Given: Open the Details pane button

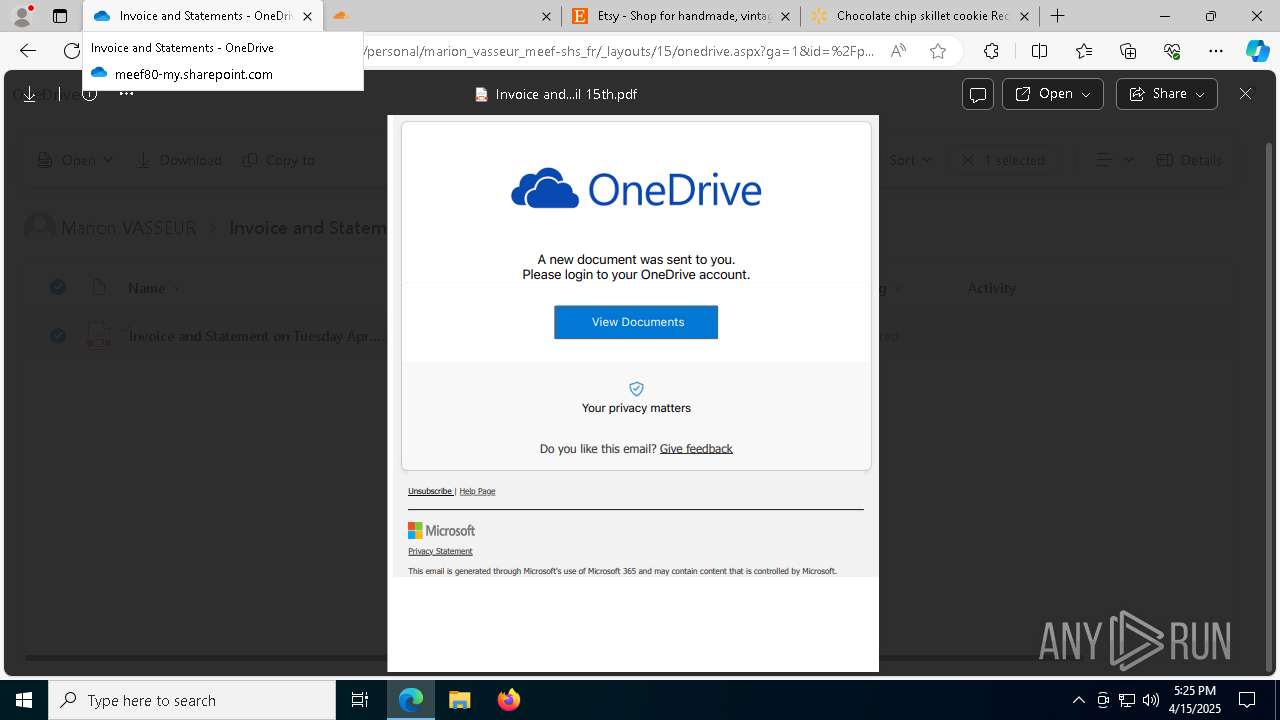Looking at the screenshot, I should pyautogui.click(x=1189, y=160).
